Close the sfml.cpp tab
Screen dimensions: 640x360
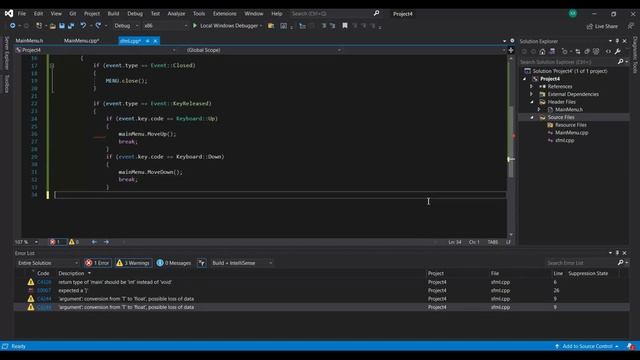point(156,41)
